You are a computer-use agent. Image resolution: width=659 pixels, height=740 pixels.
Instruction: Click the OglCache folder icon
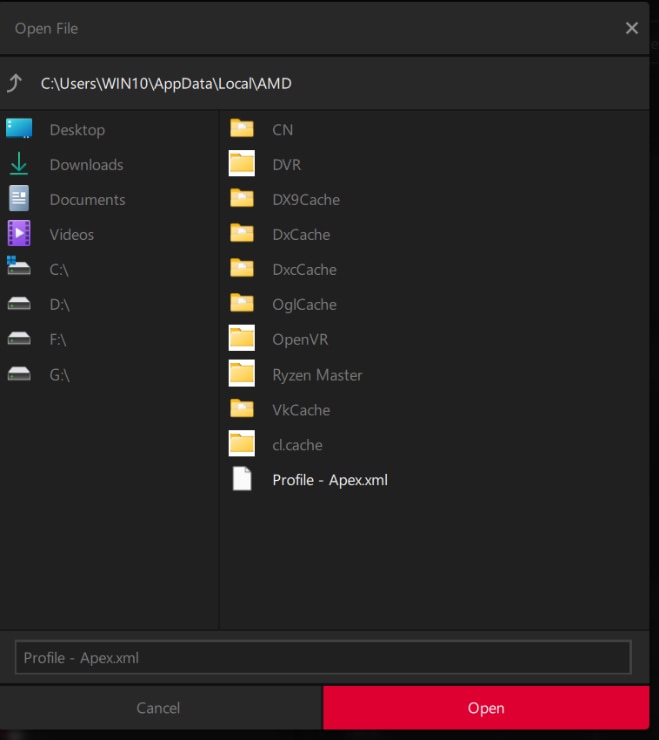pos(242,303)
